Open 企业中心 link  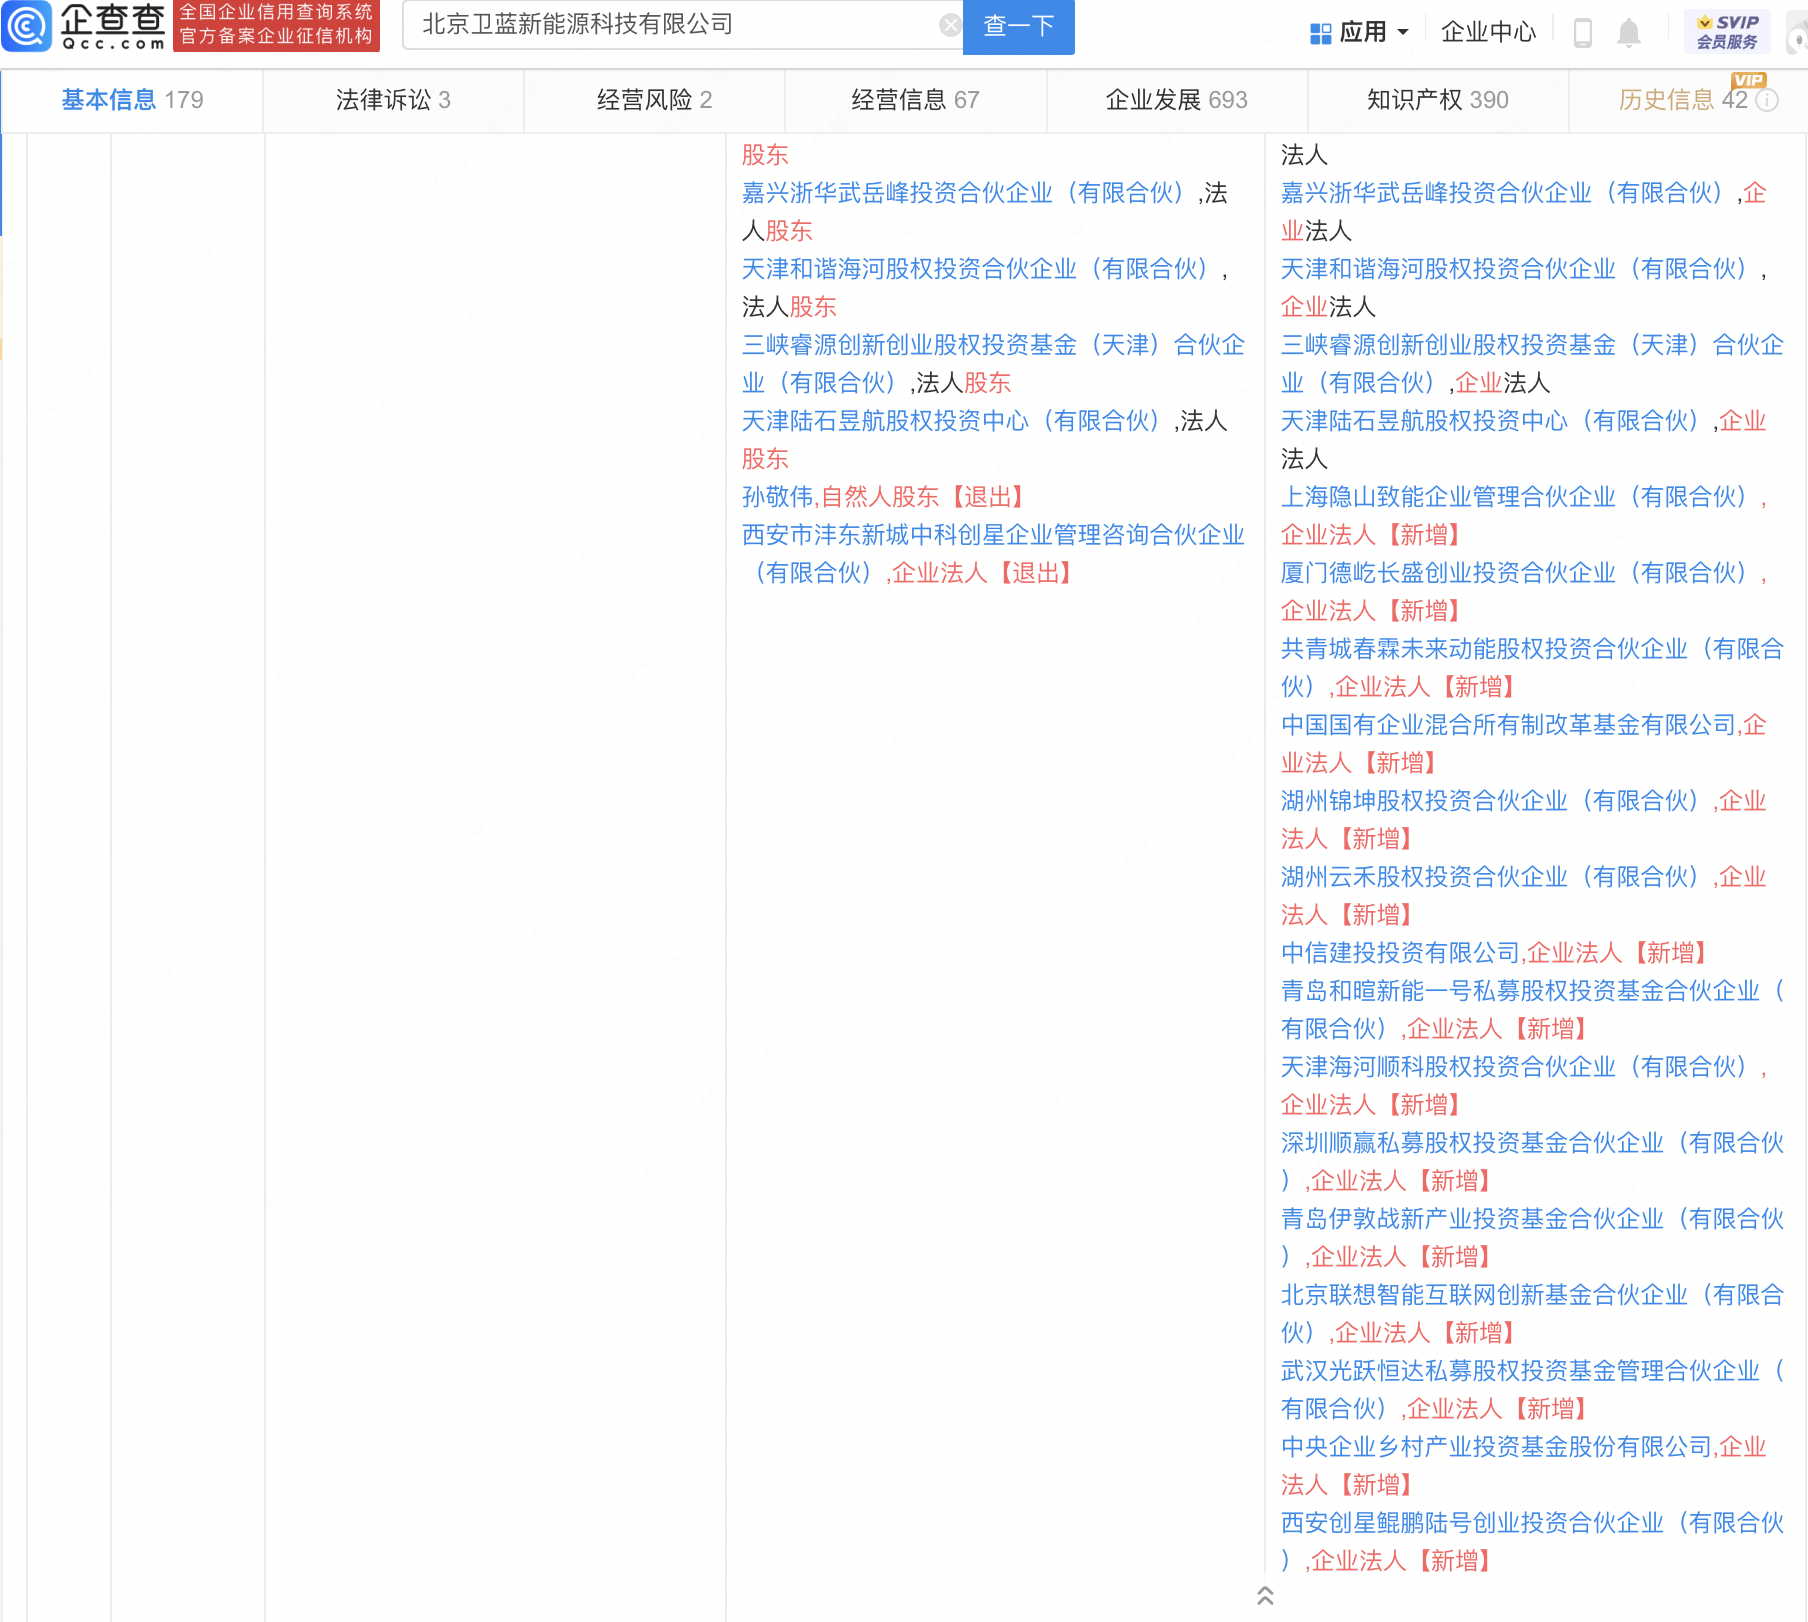tap(1488, 32)
